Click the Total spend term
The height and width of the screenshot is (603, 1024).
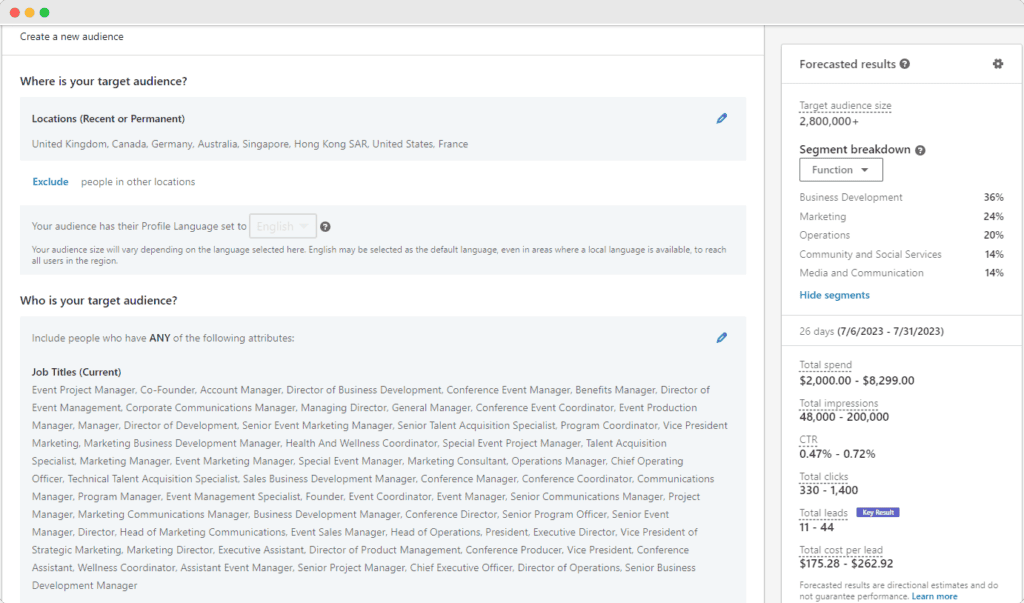(824, 364)
